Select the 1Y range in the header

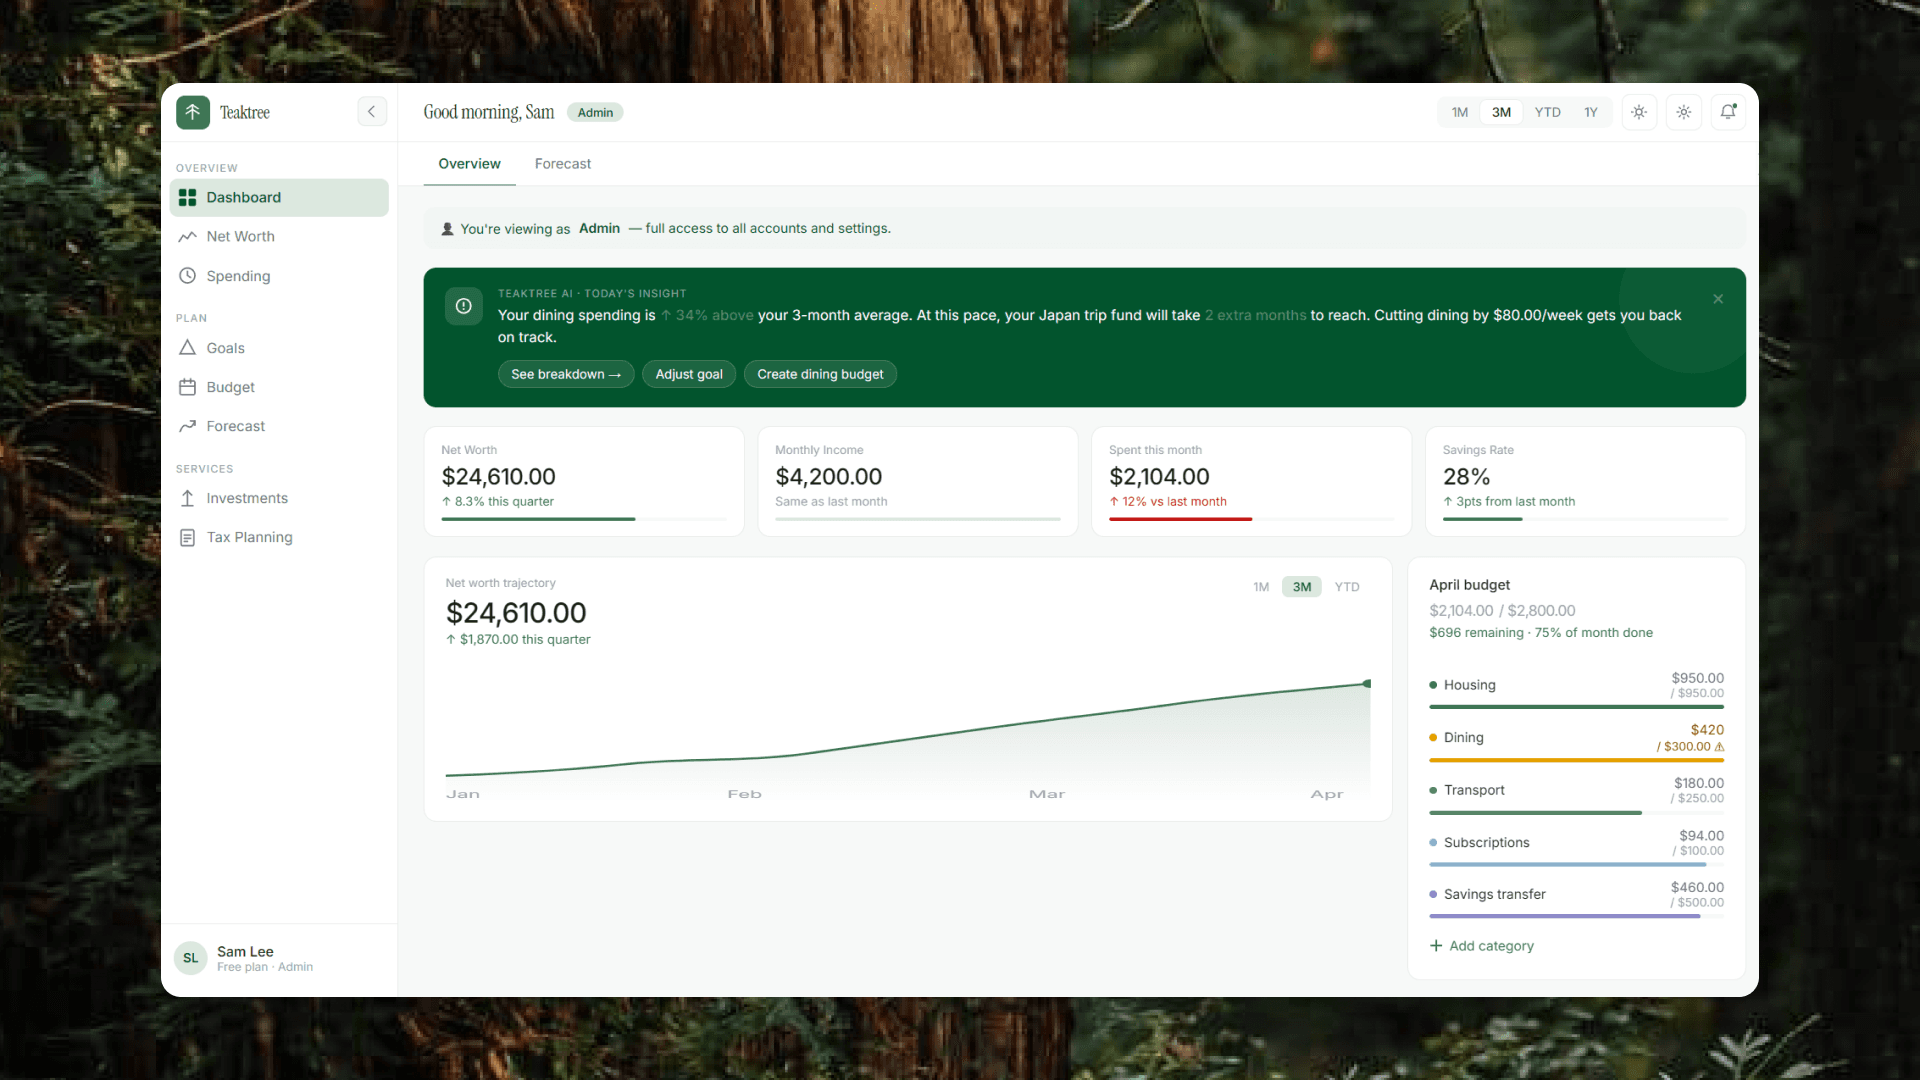point(1591,112)
